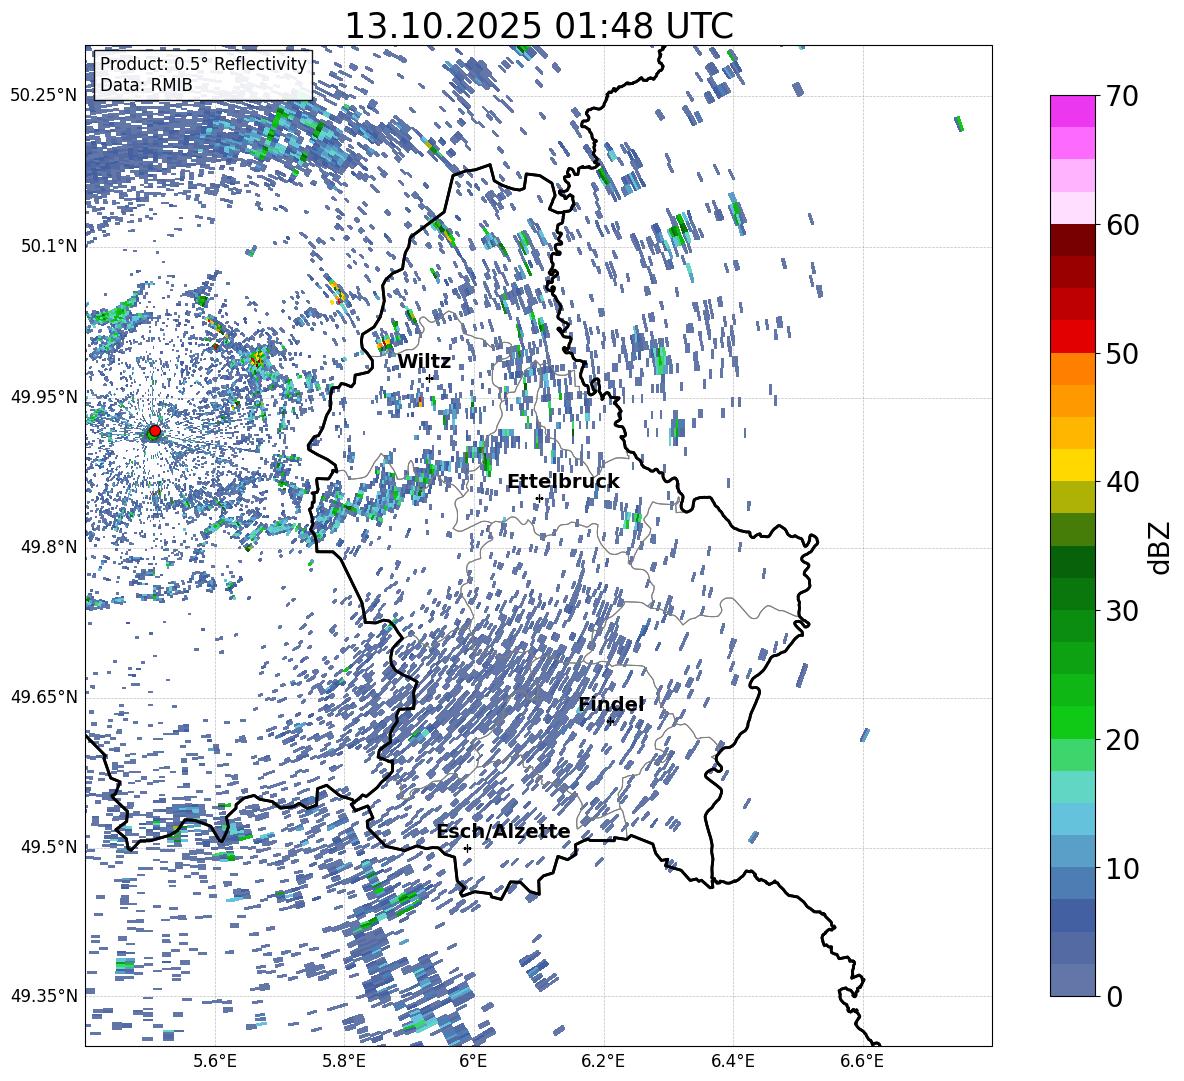
Task: Click the 70 tick on colorbar
Action: tap(1123, 97)
